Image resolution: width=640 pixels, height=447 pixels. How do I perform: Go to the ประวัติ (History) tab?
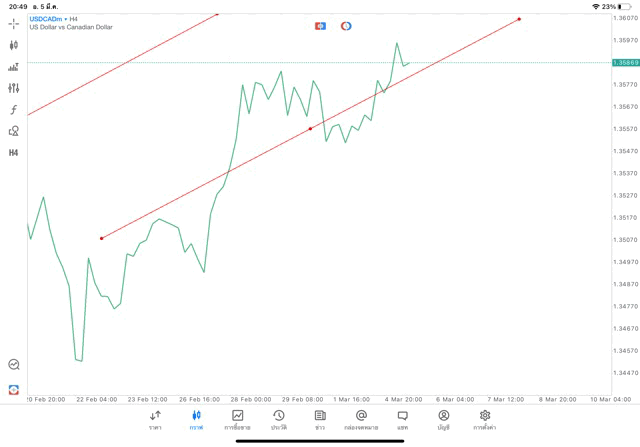point(278,419)
